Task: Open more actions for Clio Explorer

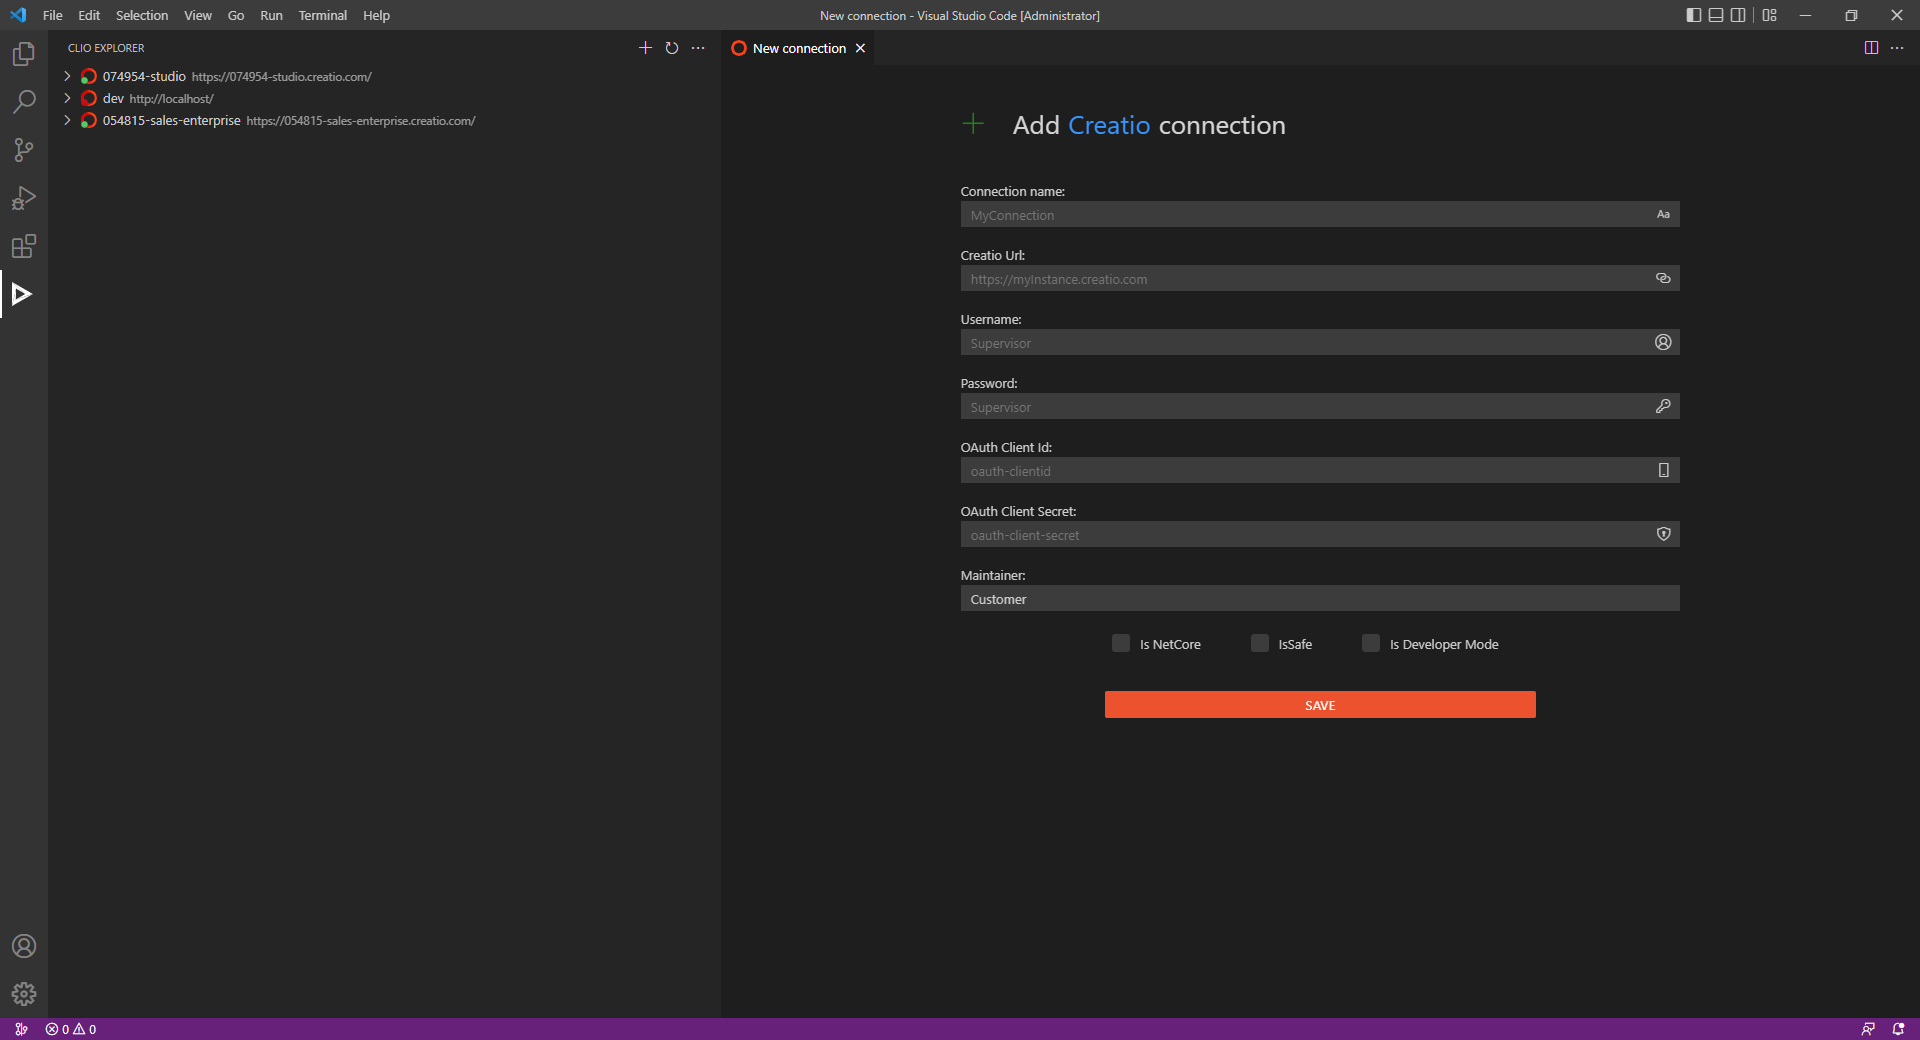Action: point(697,48)
